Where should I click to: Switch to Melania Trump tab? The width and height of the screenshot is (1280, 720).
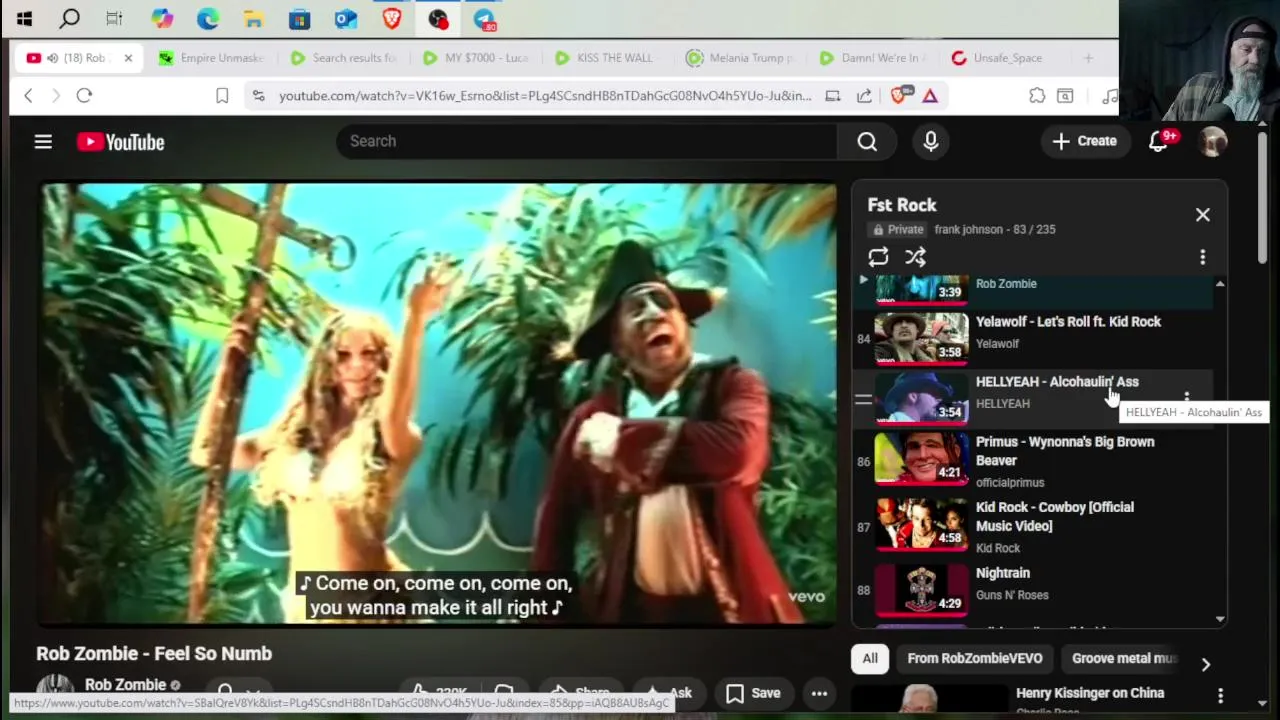click(739, 58)
